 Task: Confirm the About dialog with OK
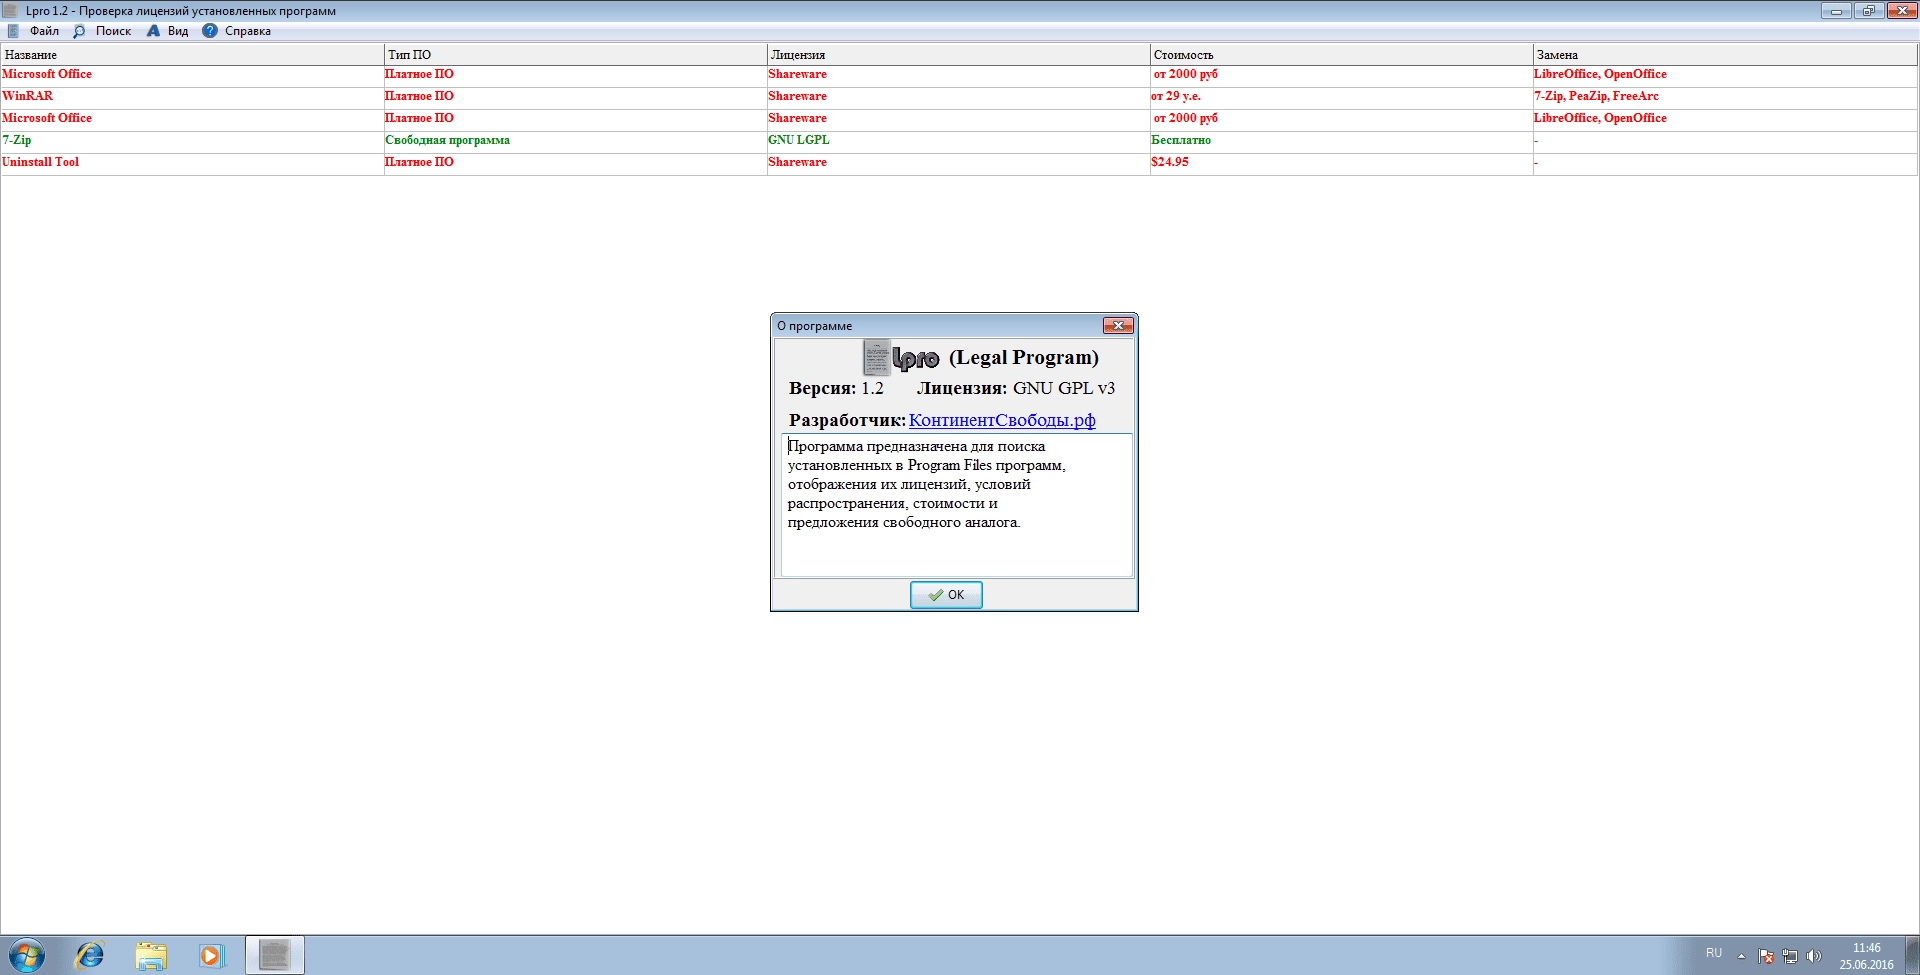pyautogui.click(x=946, y=595)
